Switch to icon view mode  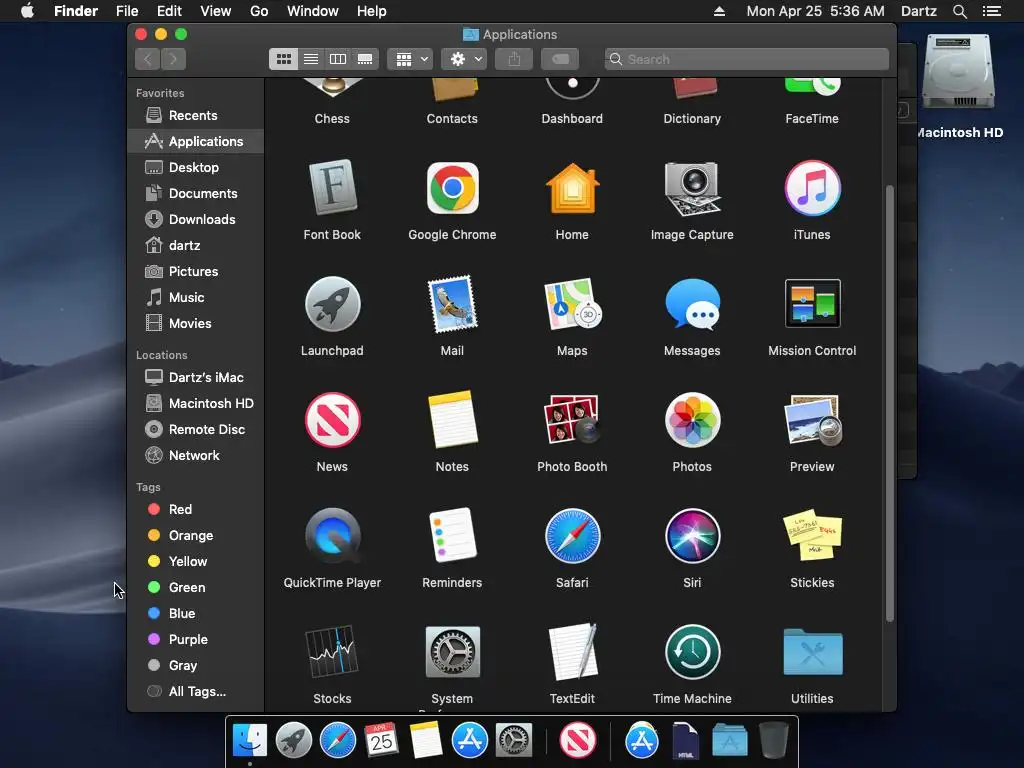click(283, 59)
